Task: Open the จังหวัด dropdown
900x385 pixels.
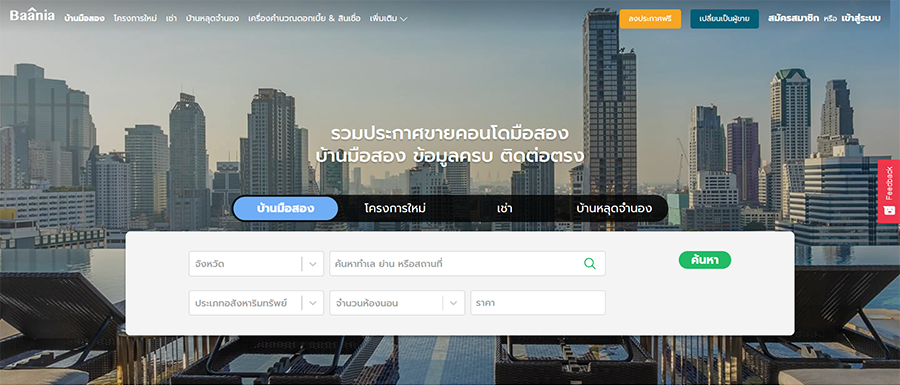Action: tap(256, 264)
